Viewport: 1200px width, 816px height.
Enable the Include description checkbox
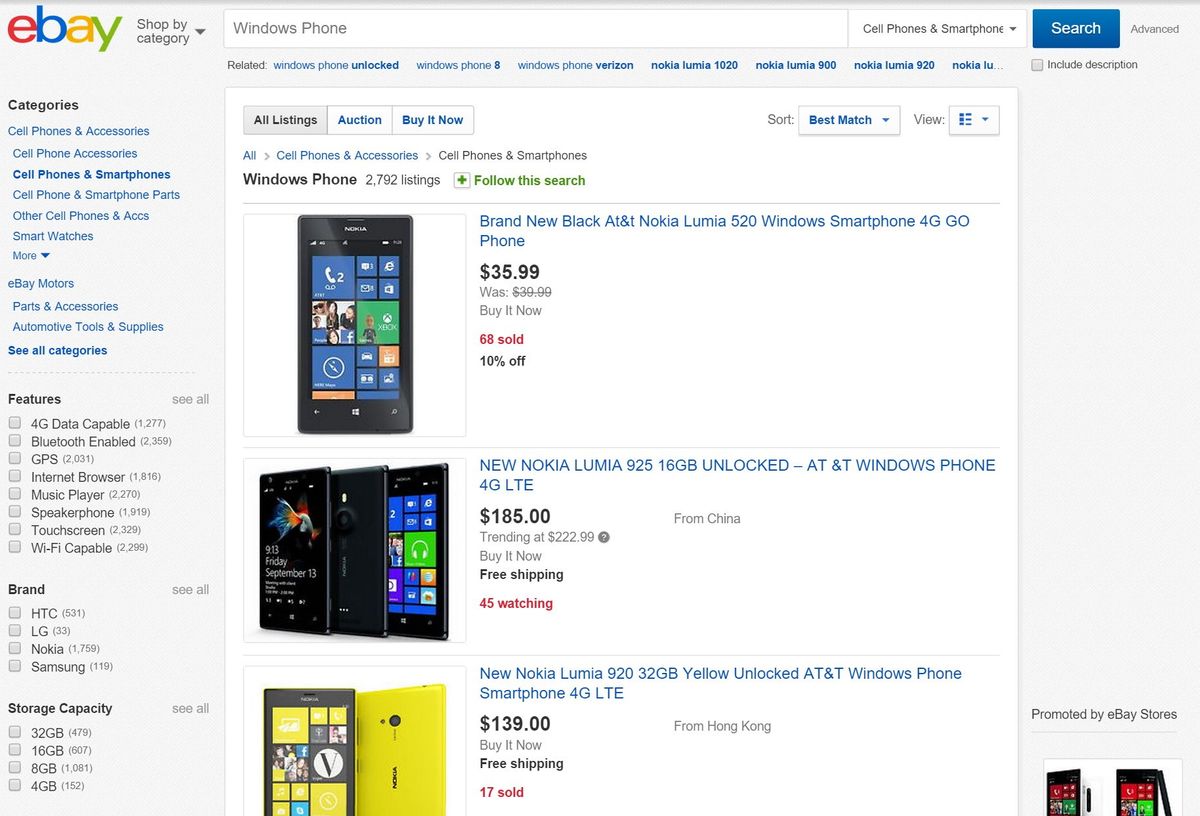coord(1037,64)
